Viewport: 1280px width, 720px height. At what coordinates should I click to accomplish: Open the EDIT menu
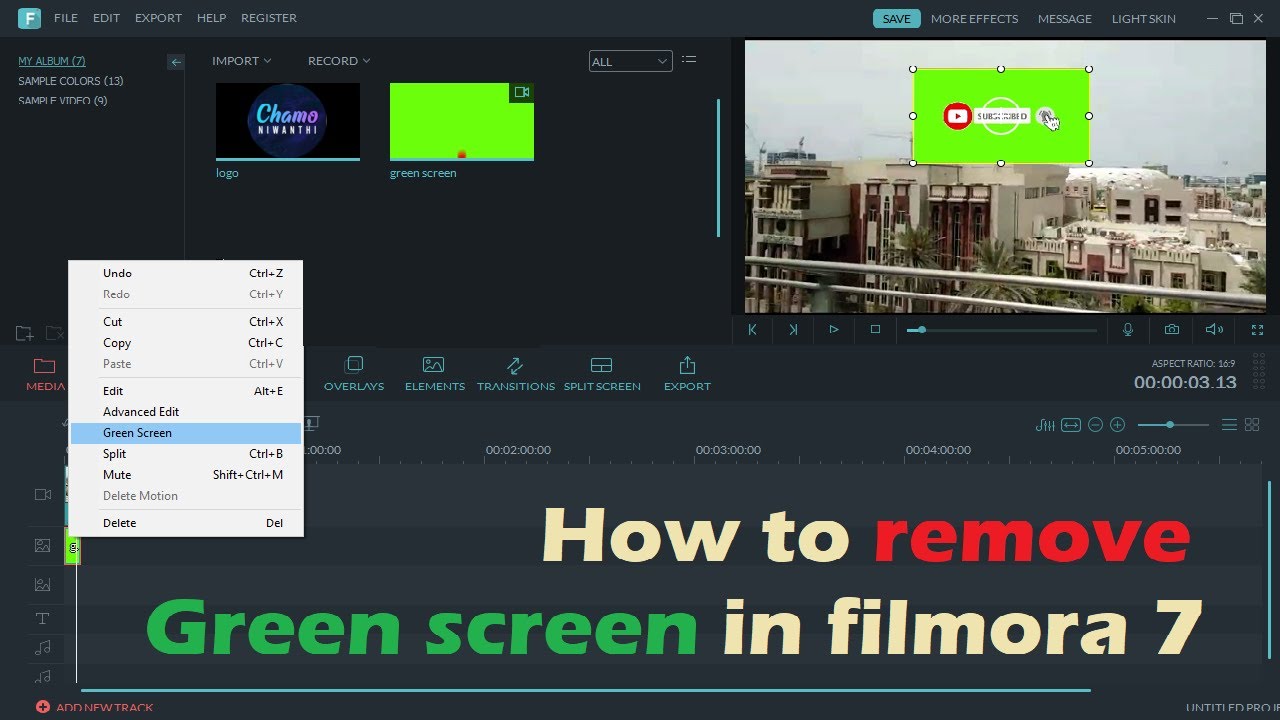coord(106,18)
